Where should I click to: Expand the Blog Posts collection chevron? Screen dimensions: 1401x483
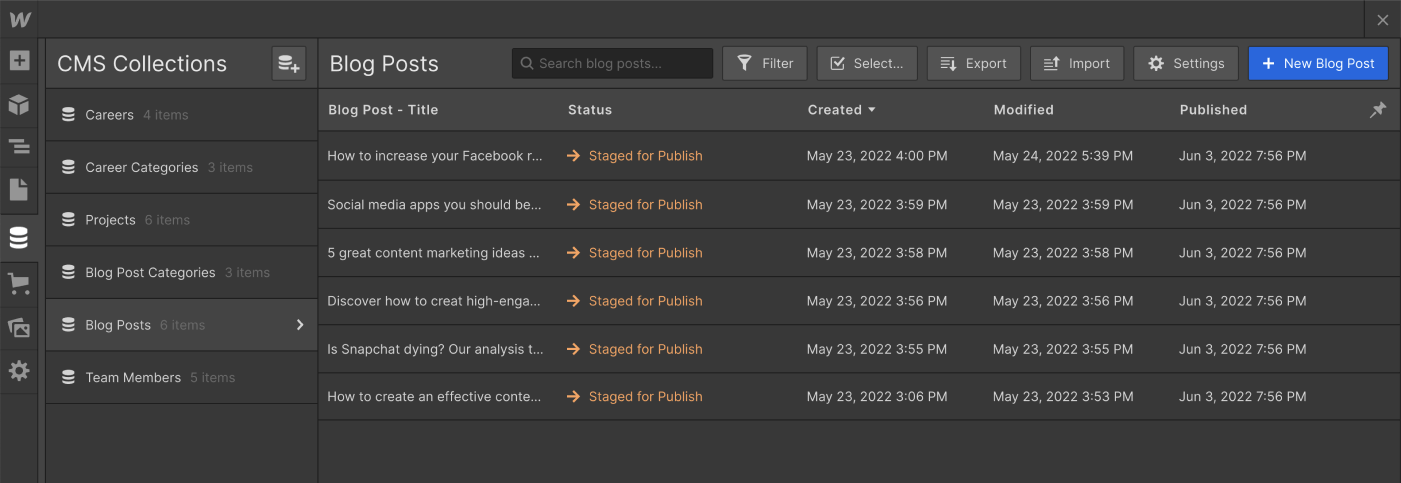[x=299, y=325]
